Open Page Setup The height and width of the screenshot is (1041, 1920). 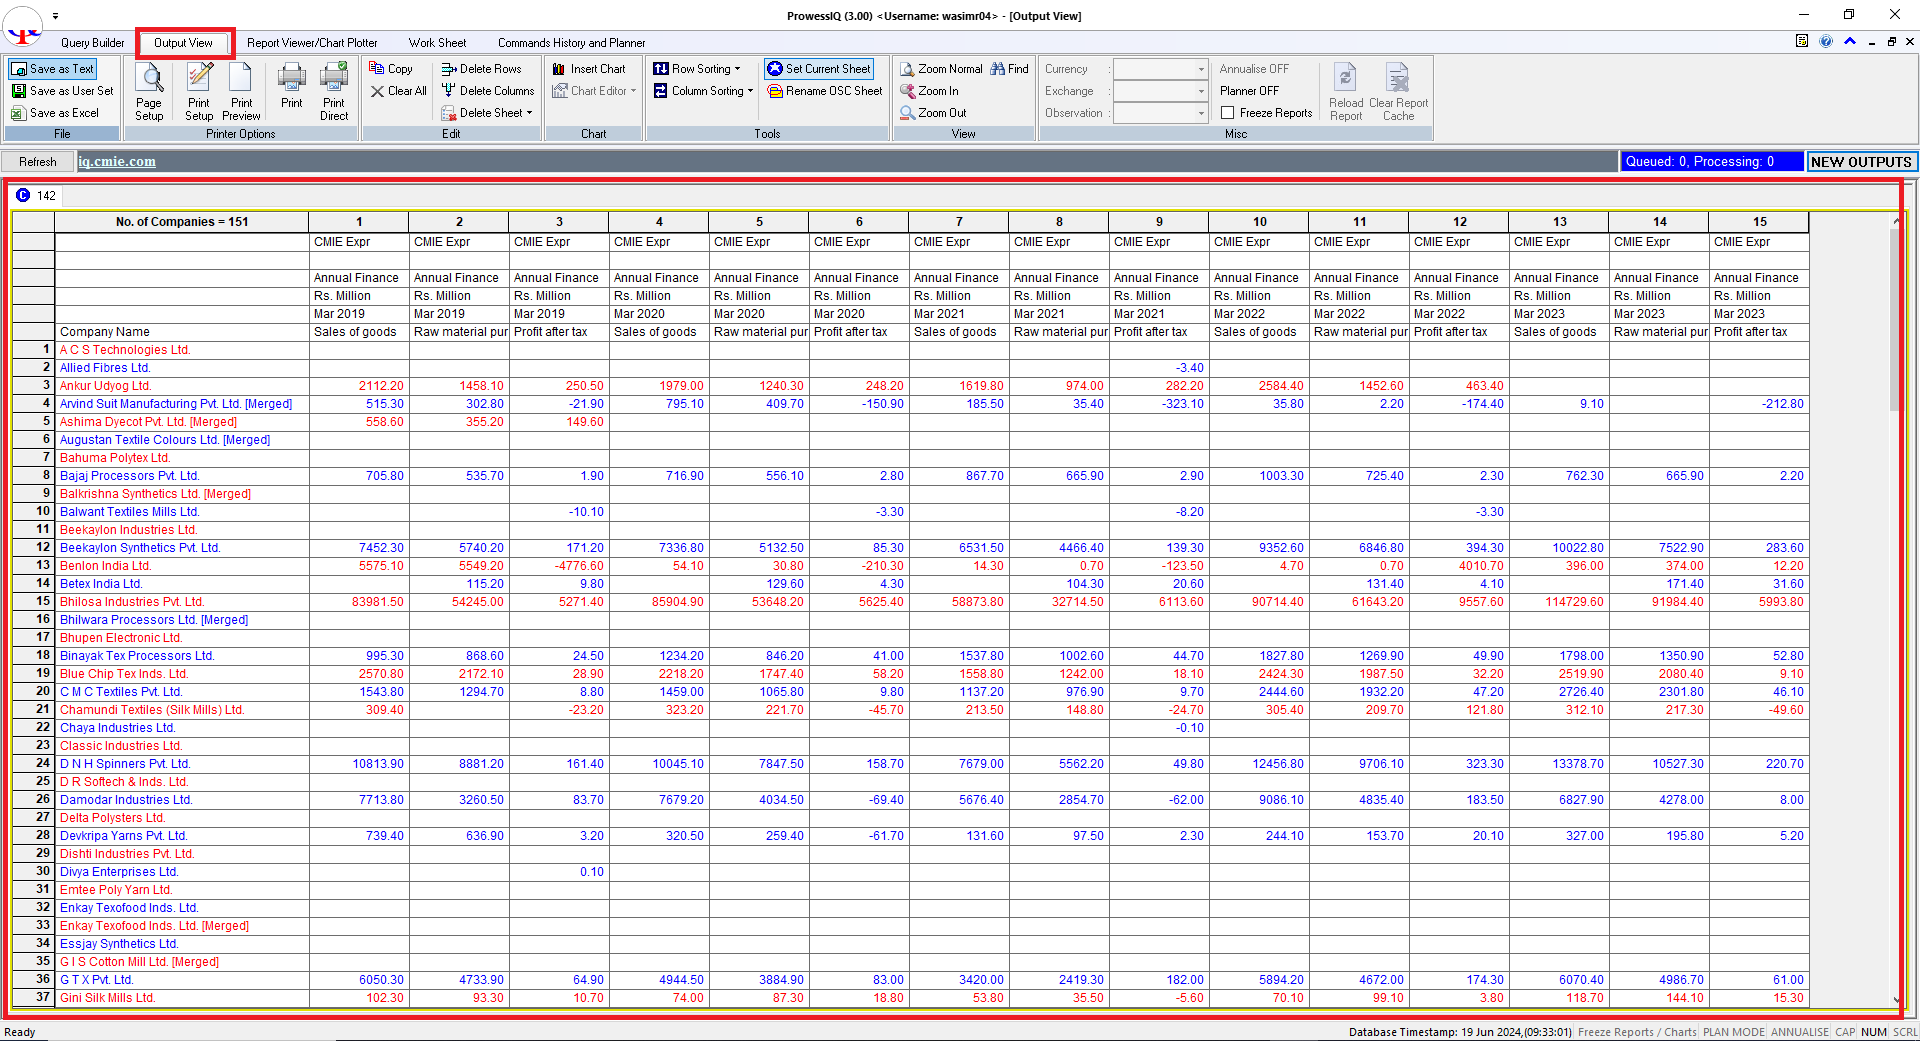point(149,92)
